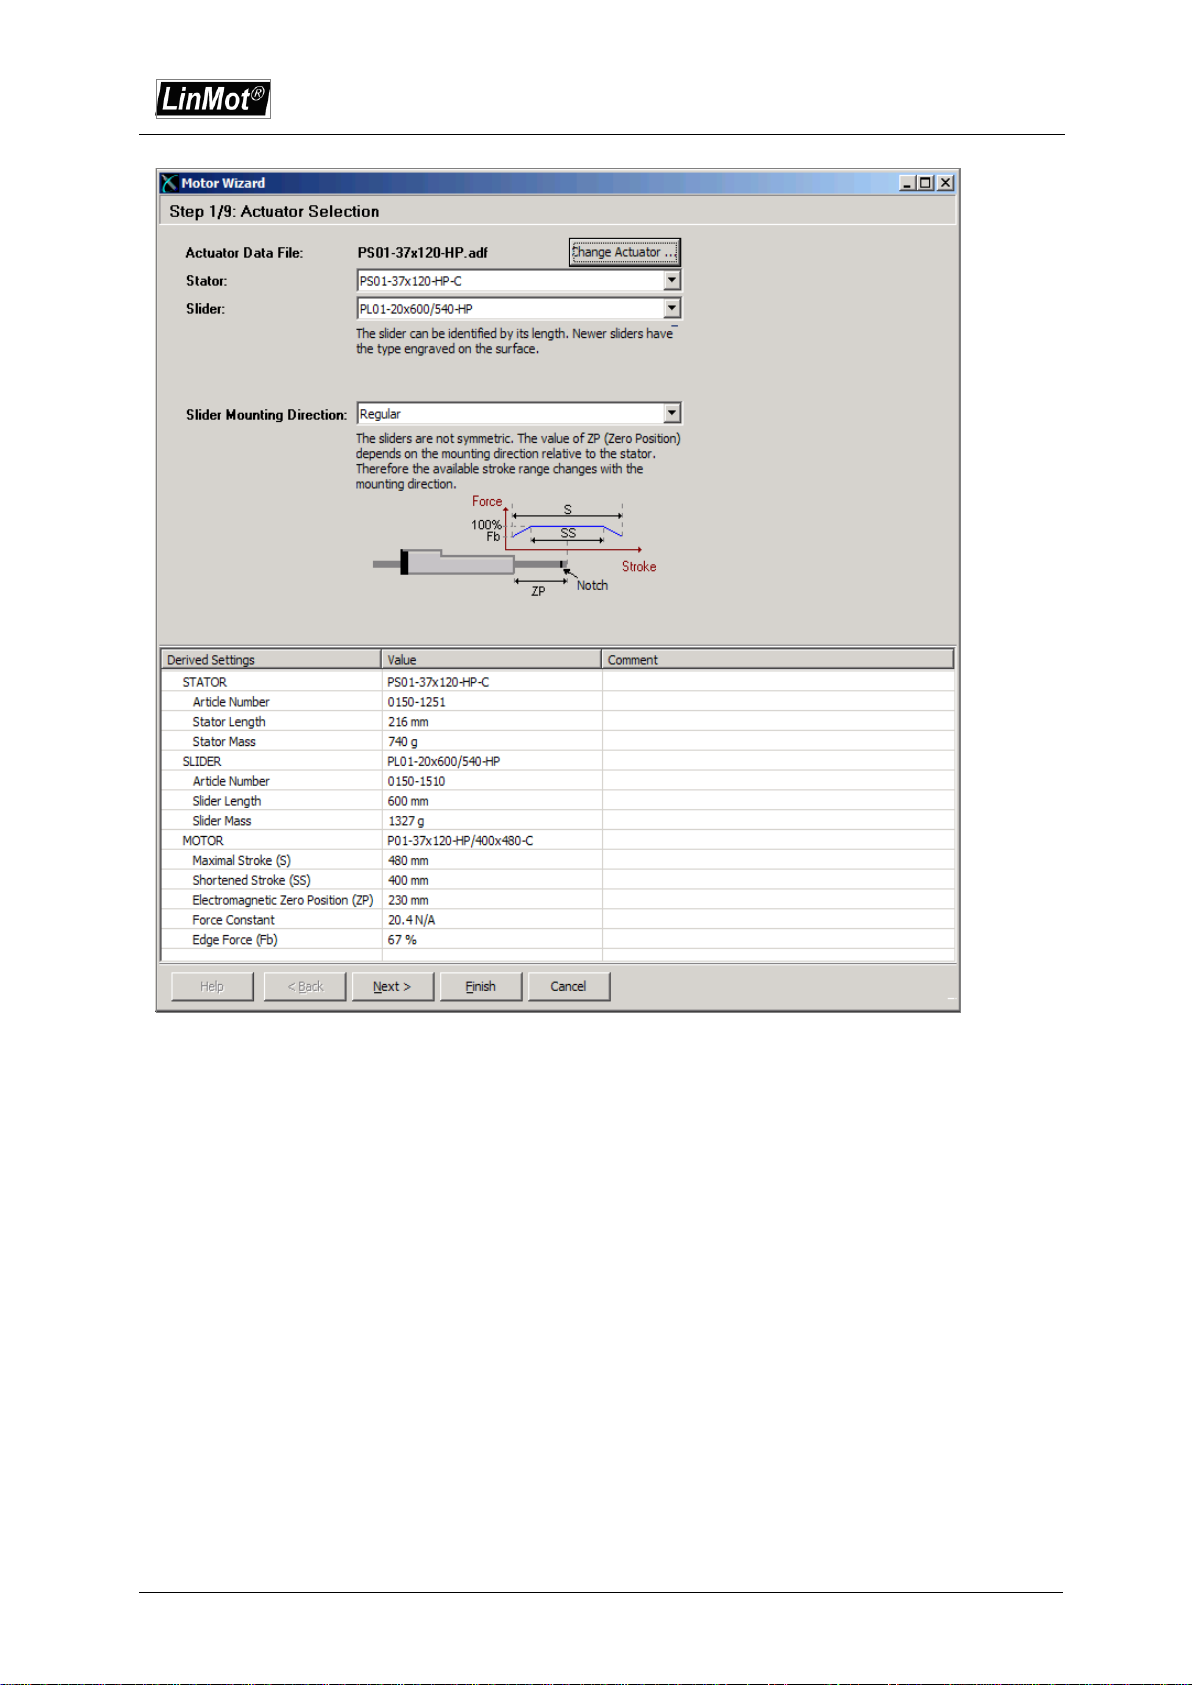Click the PS01-37x120-HP.adf file name
The width and height of the screenshot is (1192, 1685).
423,253
